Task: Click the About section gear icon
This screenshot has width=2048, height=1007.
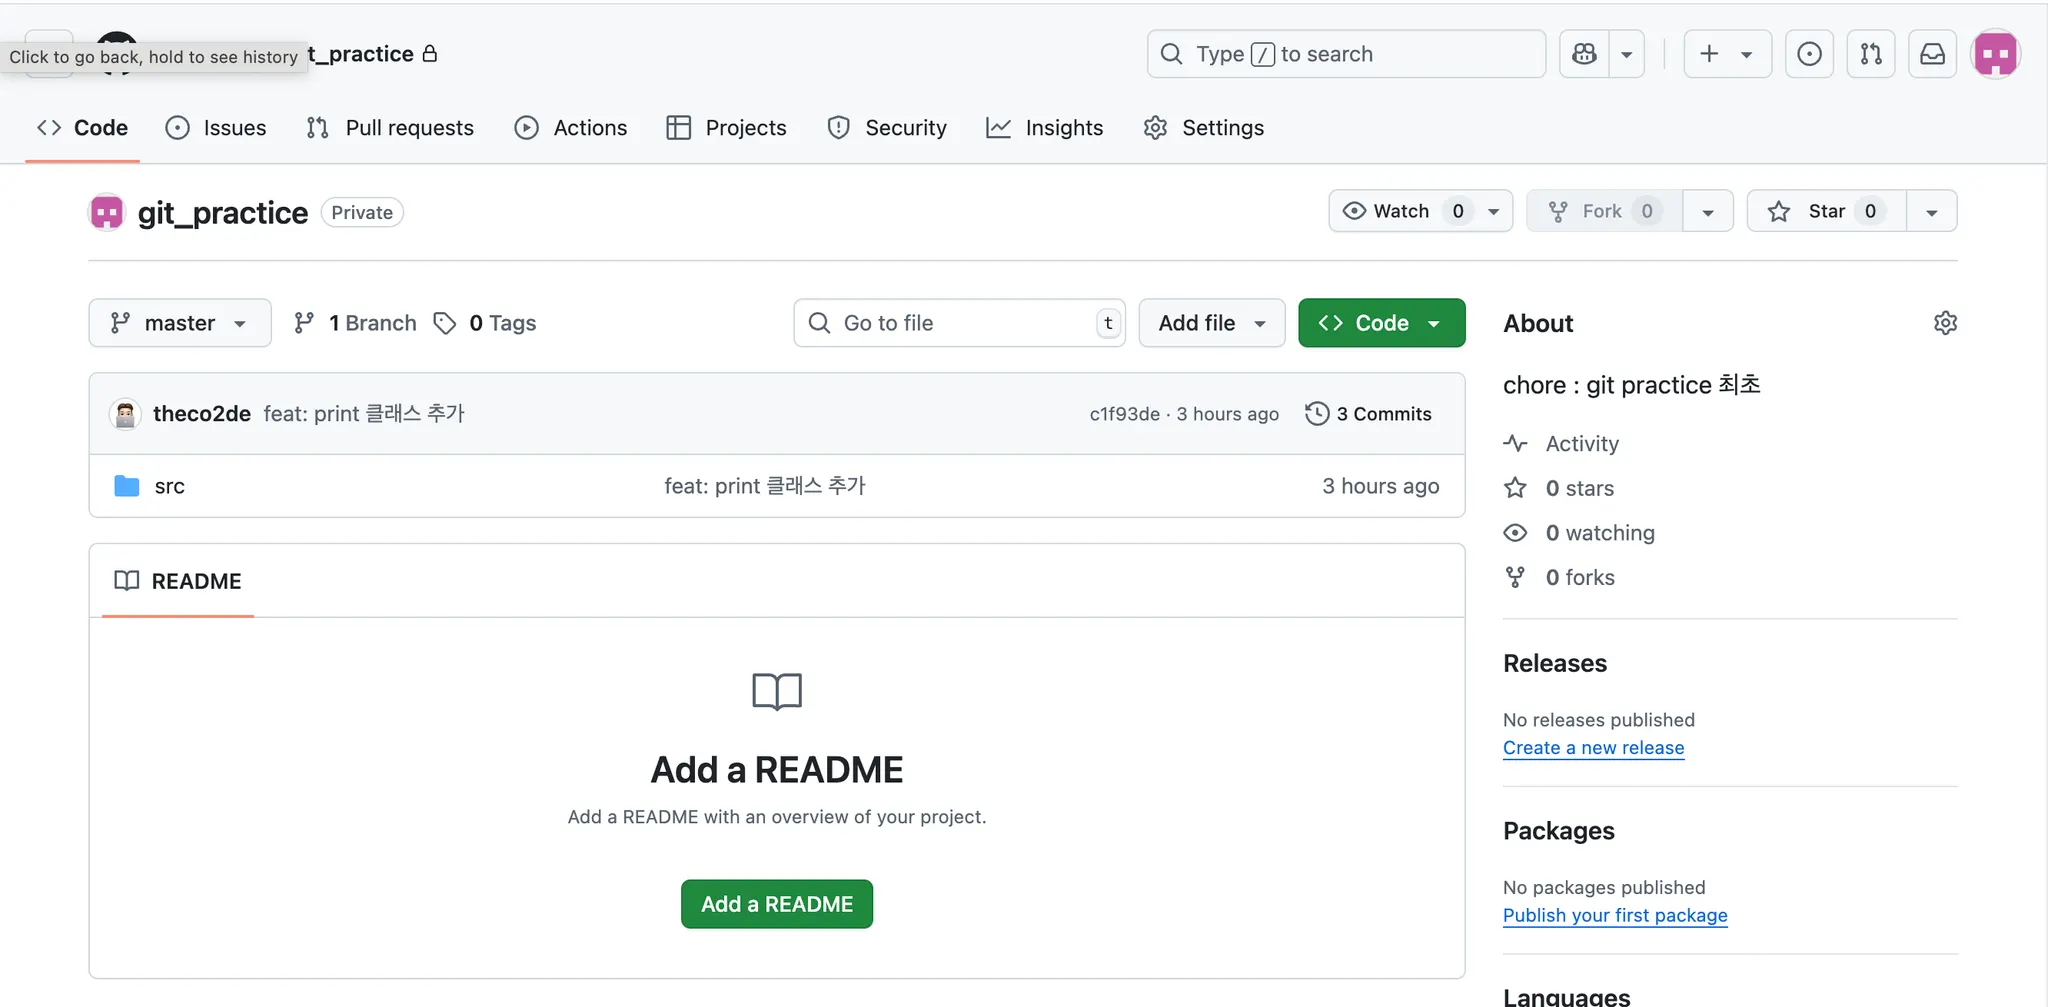Action: coord(1945,323)
